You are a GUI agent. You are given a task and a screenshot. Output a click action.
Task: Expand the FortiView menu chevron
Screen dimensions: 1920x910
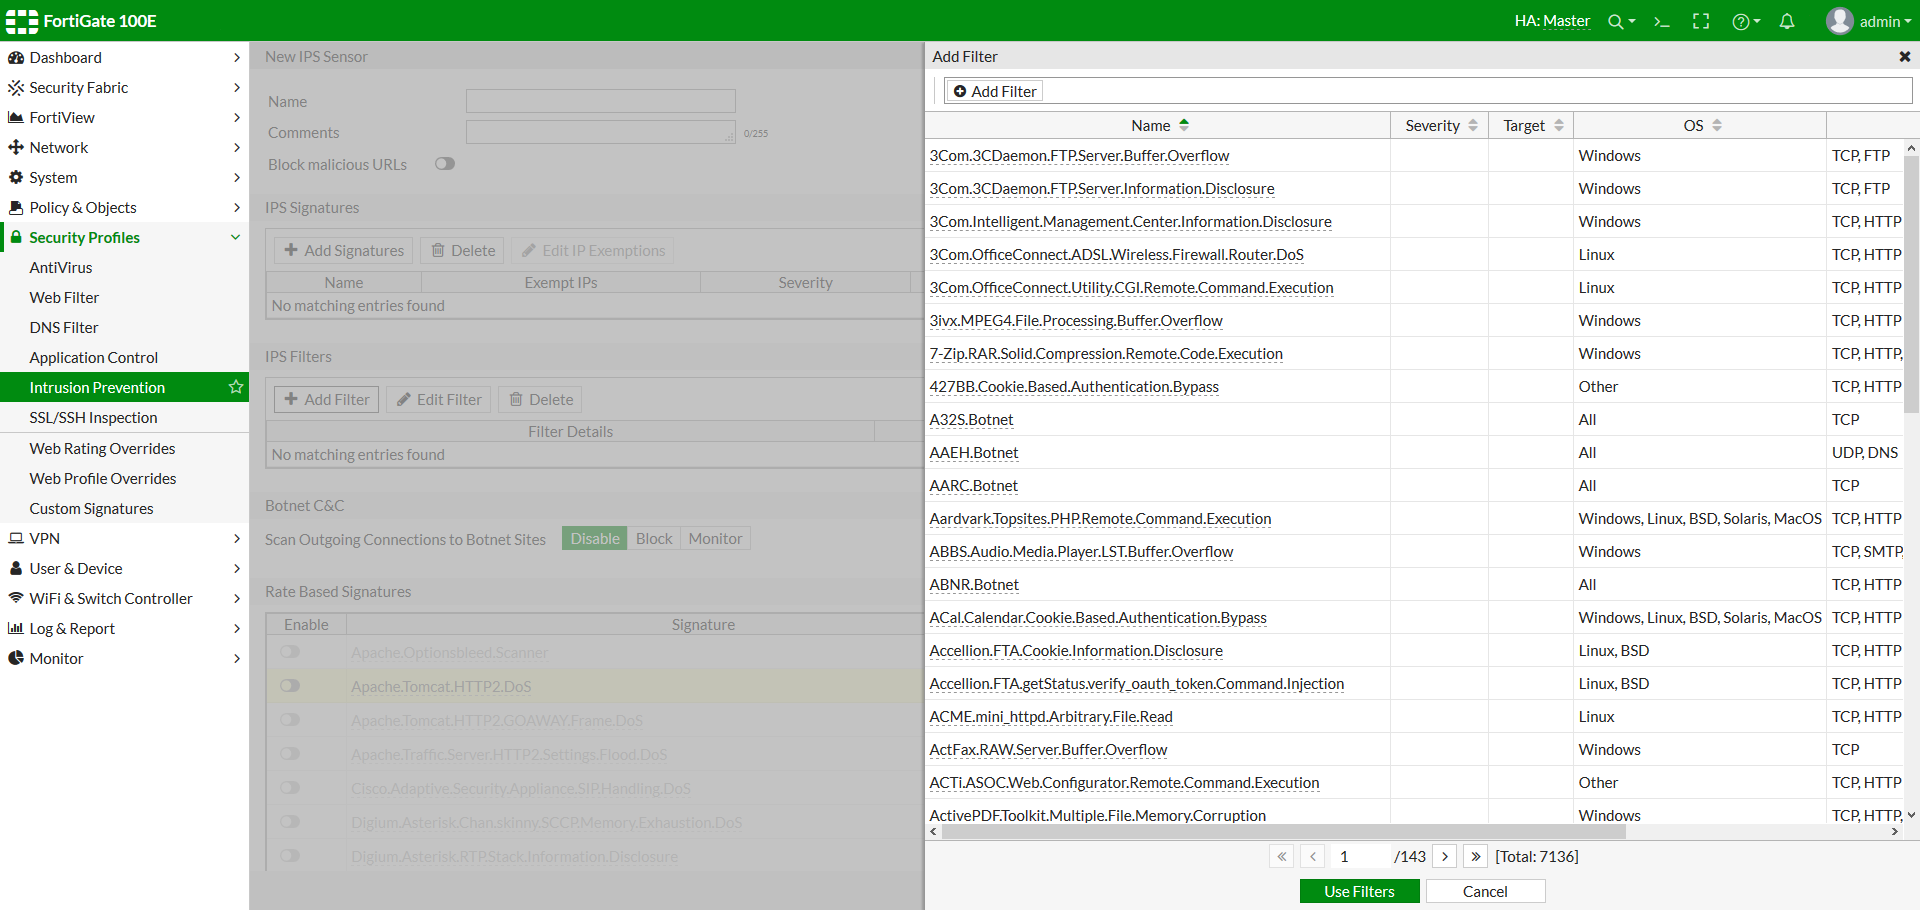coord(237,118)
